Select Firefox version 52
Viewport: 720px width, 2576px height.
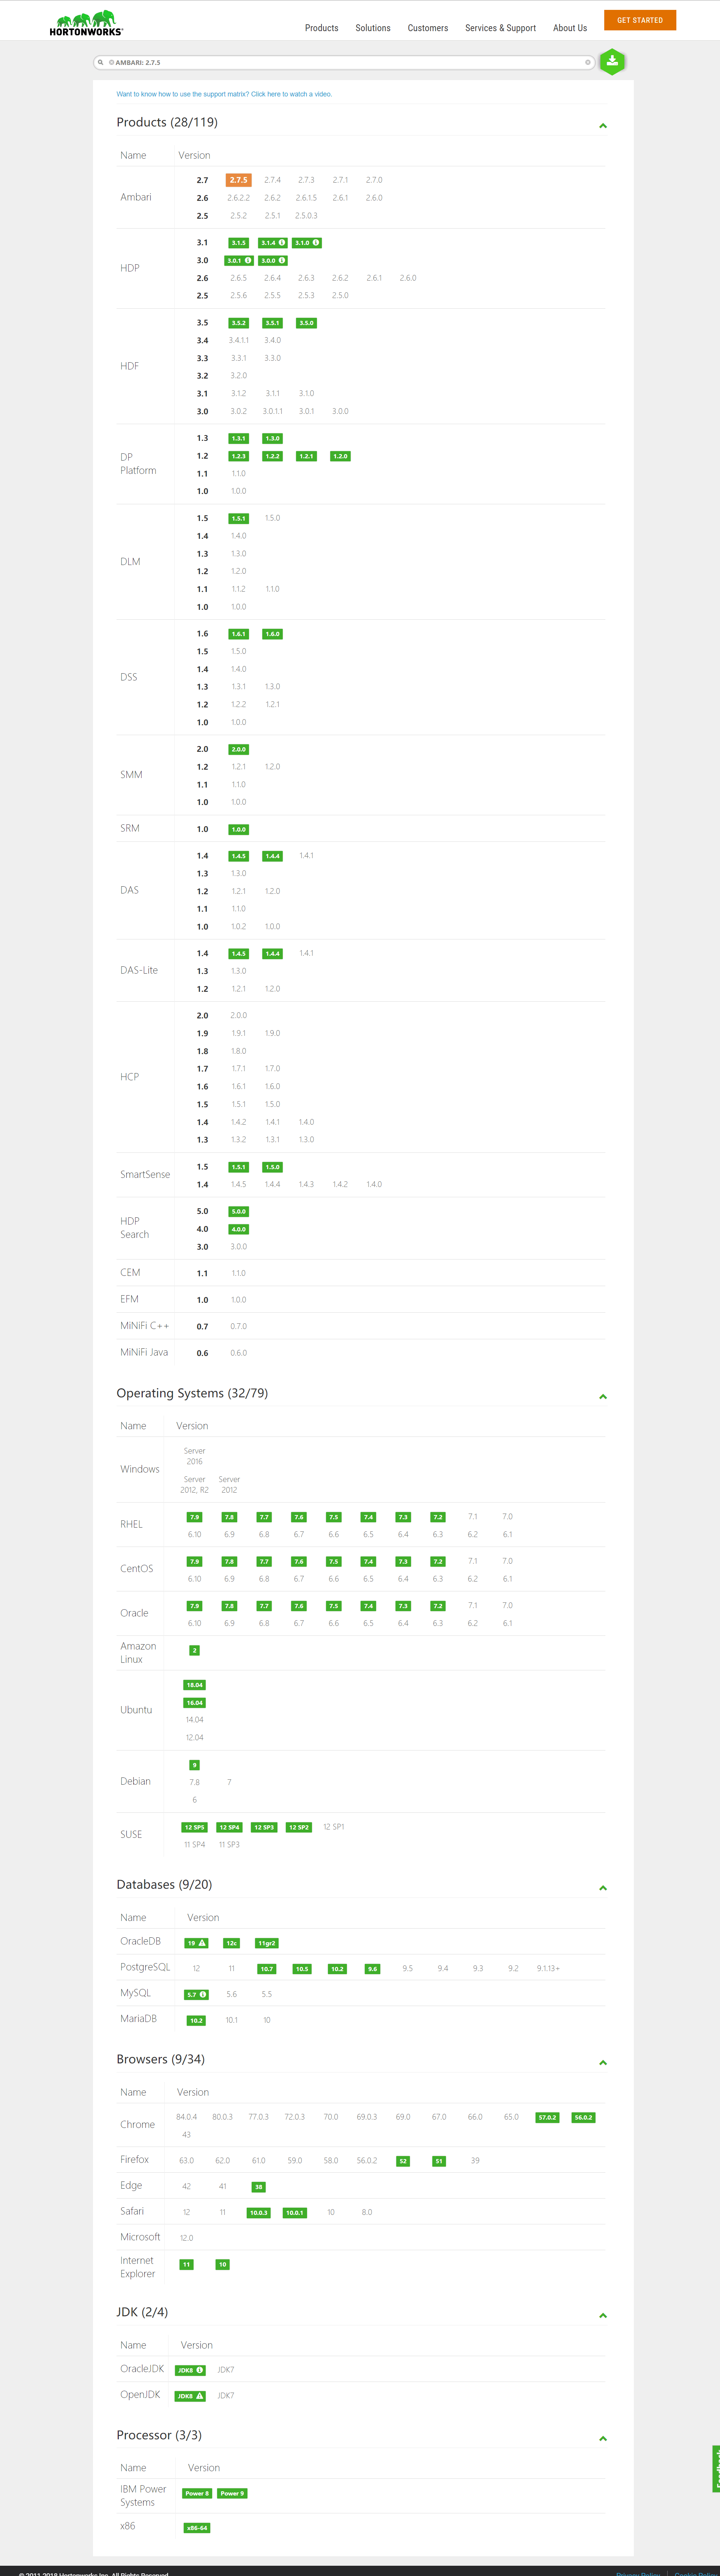(x=403, y=2161)
